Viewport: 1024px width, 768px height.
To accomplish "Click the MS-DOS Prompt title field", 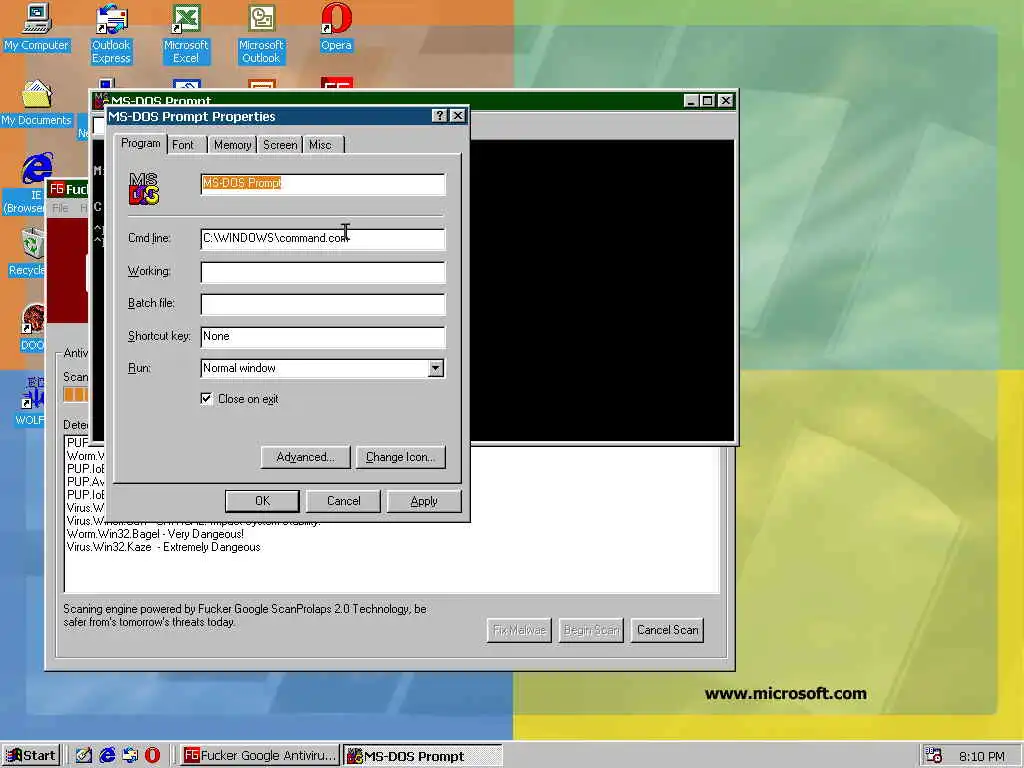I will [x=323, y=184].
